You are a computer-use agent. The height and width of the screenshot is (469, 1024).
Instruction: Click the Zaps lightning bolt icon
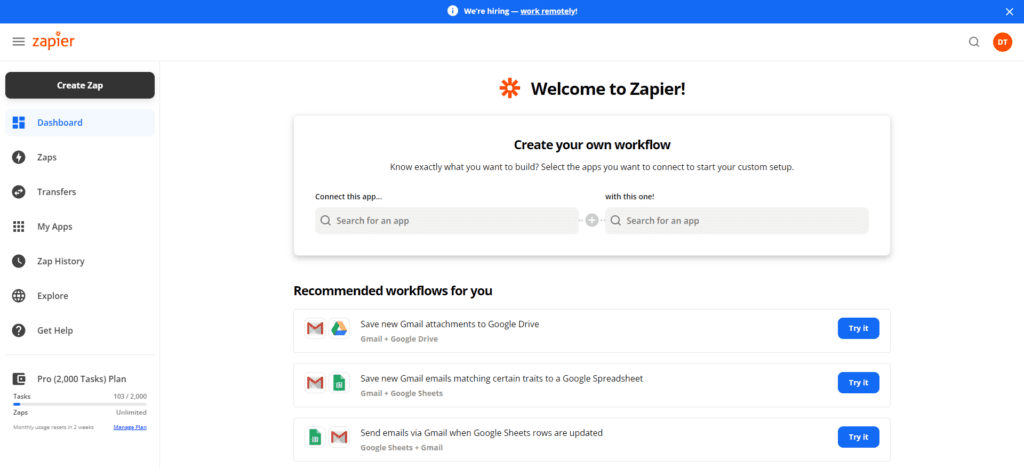[18, 157]
